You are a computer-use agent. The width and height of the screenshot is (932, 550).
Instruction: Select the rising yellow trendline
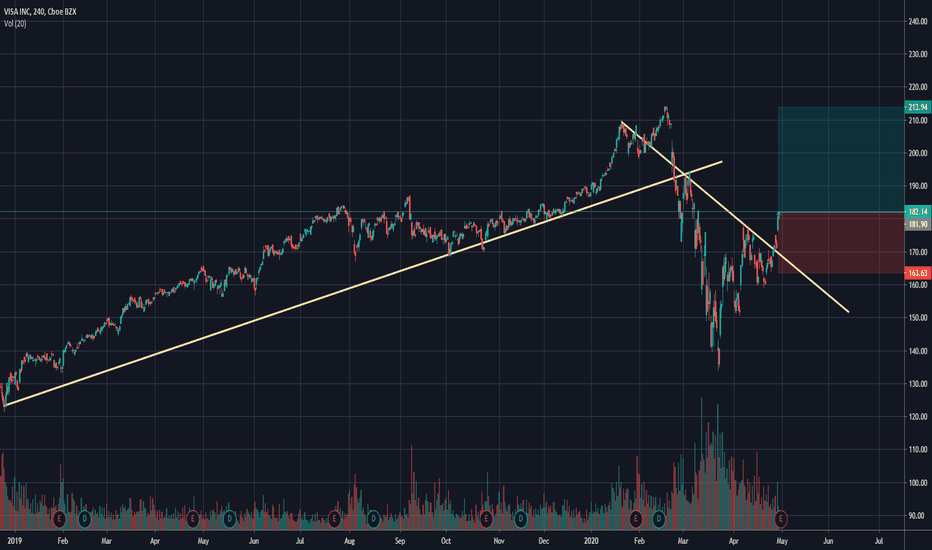(x=364, y=283)
